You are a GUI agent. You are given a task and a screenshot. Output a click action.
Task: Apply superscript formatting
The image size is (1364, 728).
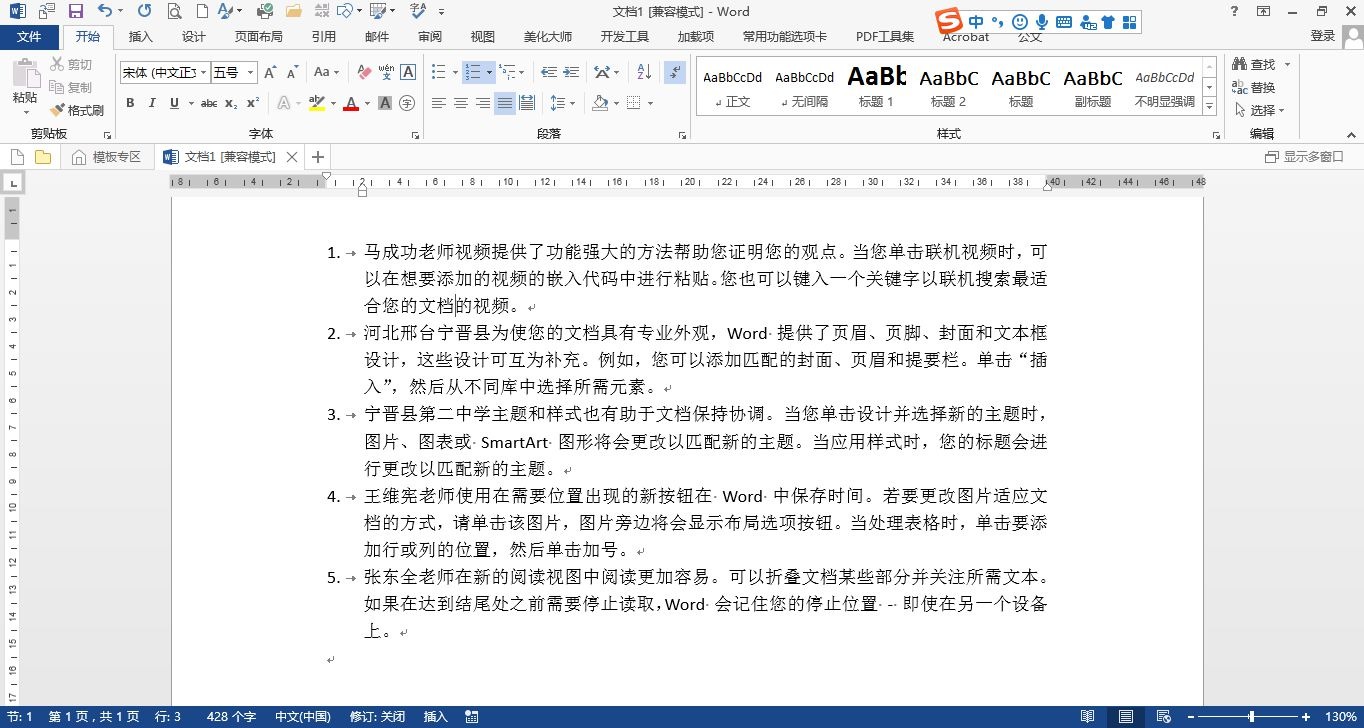pos(253,103)
